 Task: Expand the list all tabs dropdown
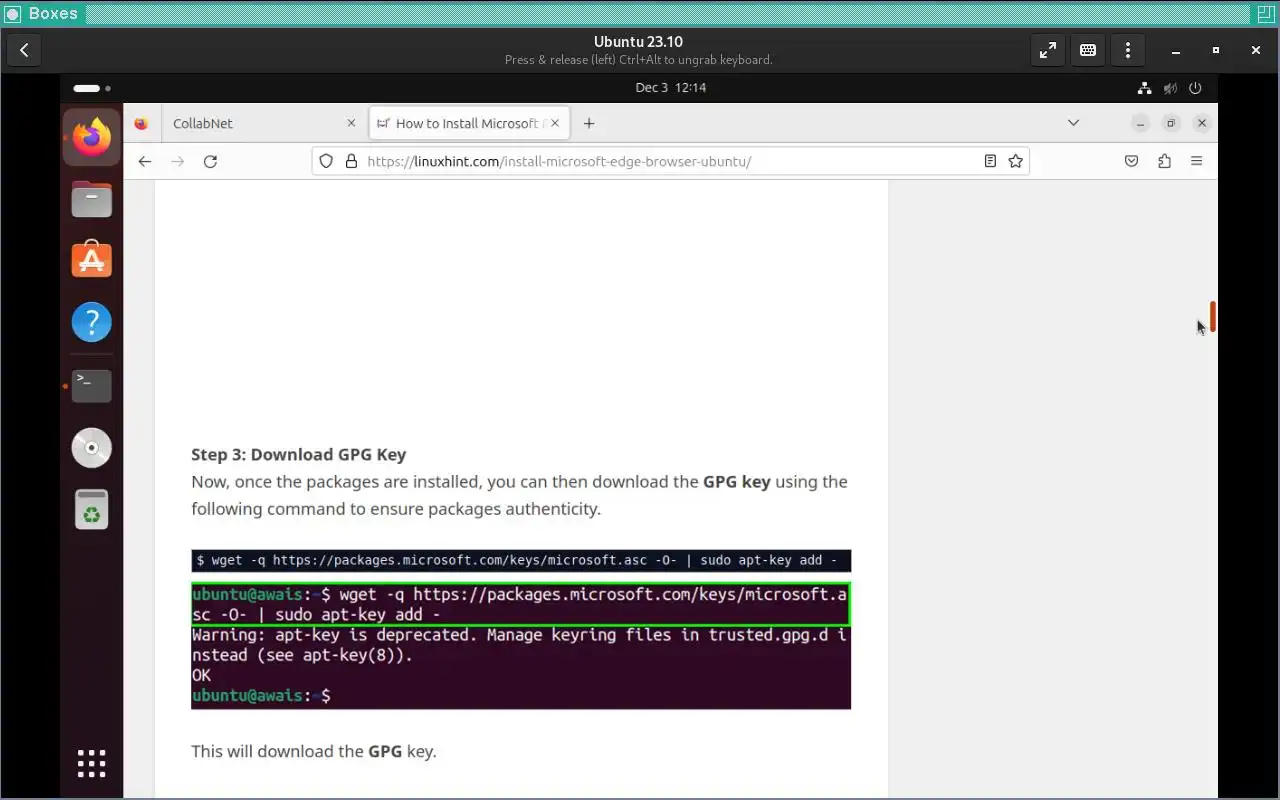[1073, 123]
